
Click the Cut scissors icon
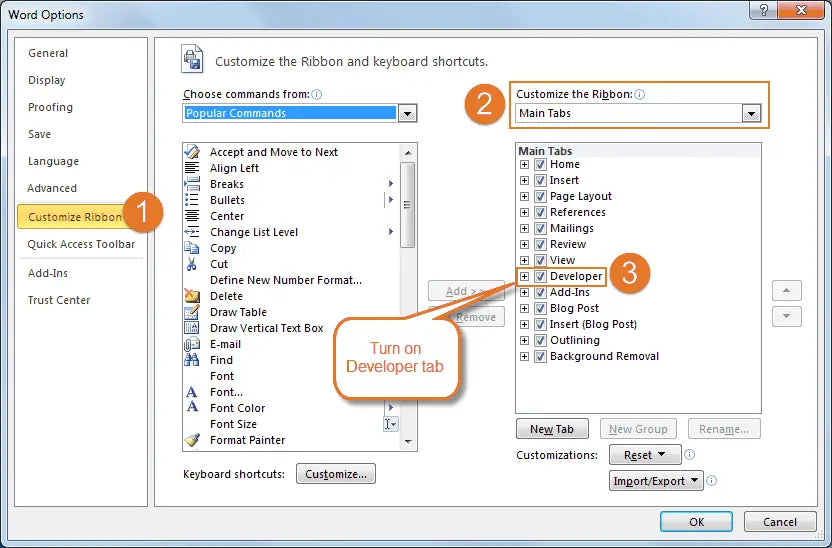click(x=192, y=264)
